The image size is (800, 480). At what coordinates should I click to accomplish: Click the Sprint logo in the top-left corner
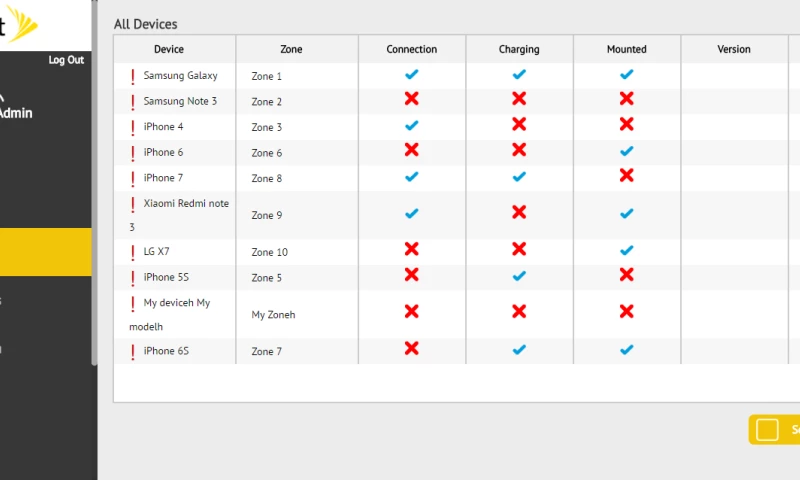pyautogui.click(x=20, y=24)
